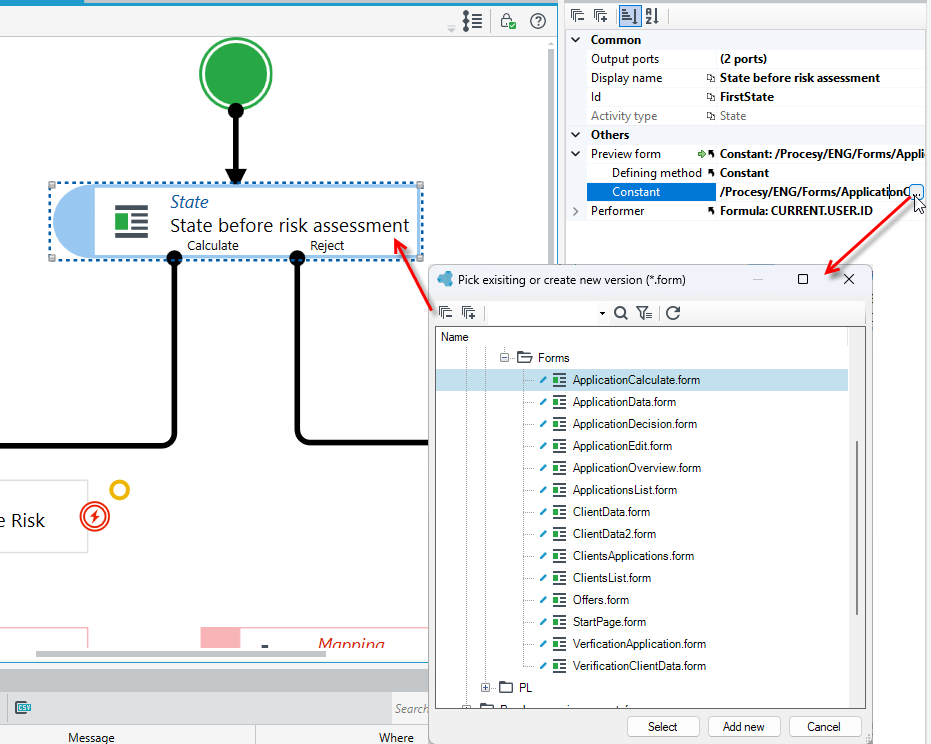931x744 pixels.
Task: Expand the Performer property row
Action: 575,211
